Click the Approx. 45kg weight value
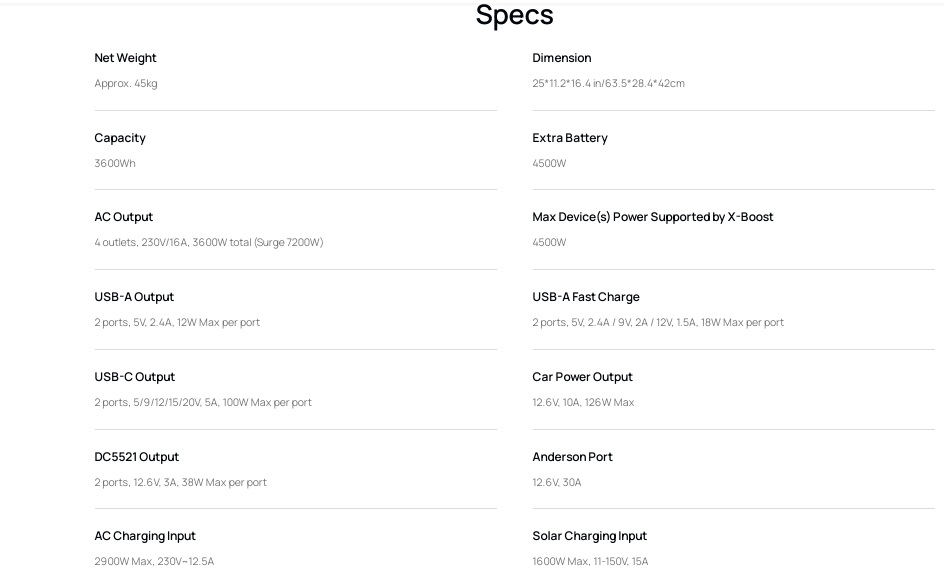The width and height of the screenshot is (944, 568). tap(126, 83)
